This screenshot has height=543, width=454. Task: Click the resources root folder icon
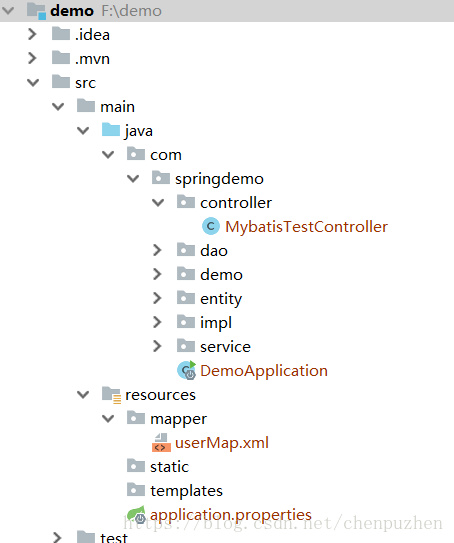click(112, 395)
